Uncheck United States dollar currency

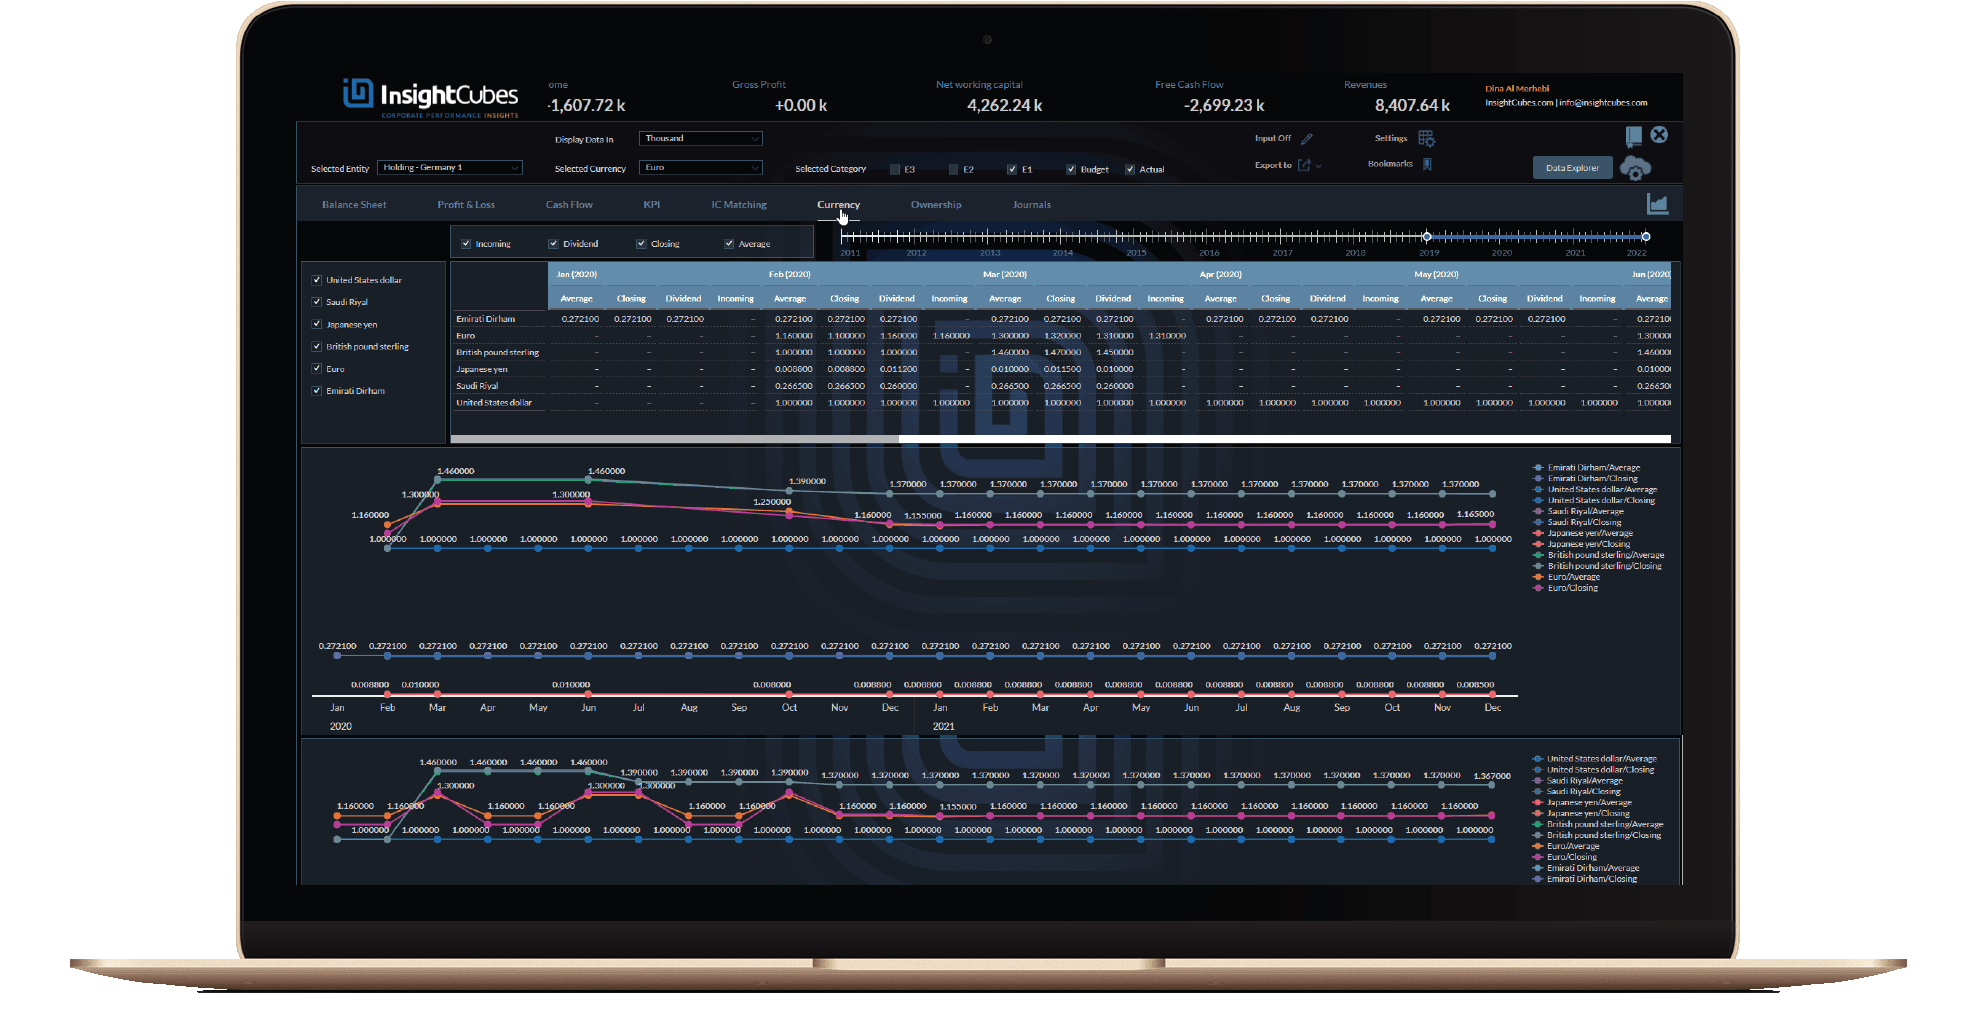tap(317, 280)
